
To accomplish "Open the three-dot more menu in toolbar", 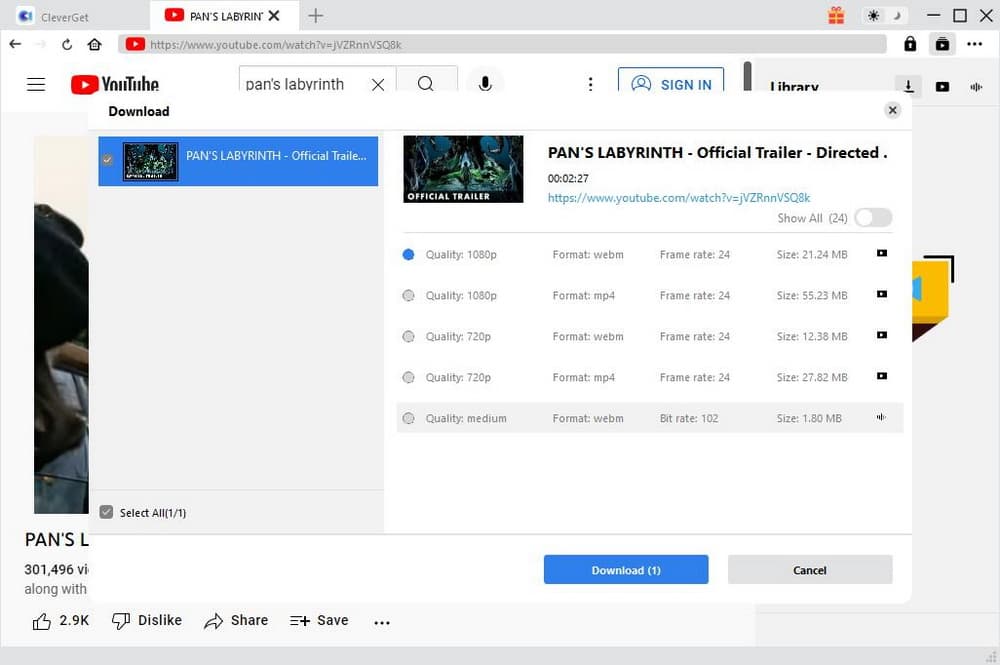I will (x=975, y=44).
